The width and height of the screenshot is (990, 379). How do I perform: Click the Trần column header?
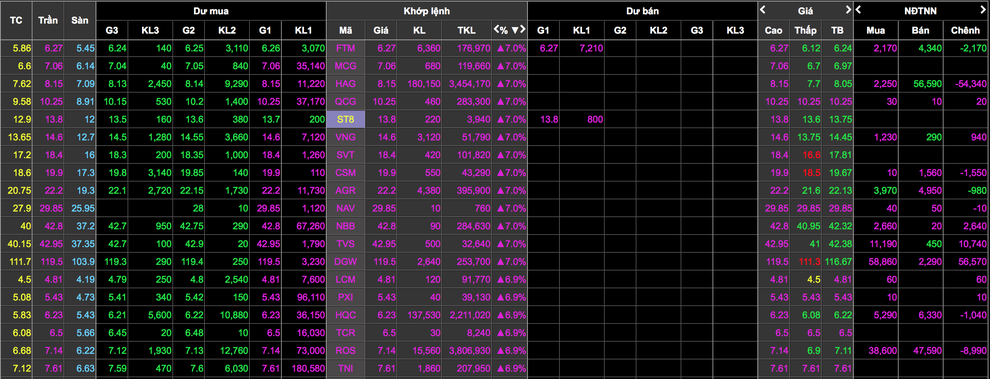pos(48,20)
